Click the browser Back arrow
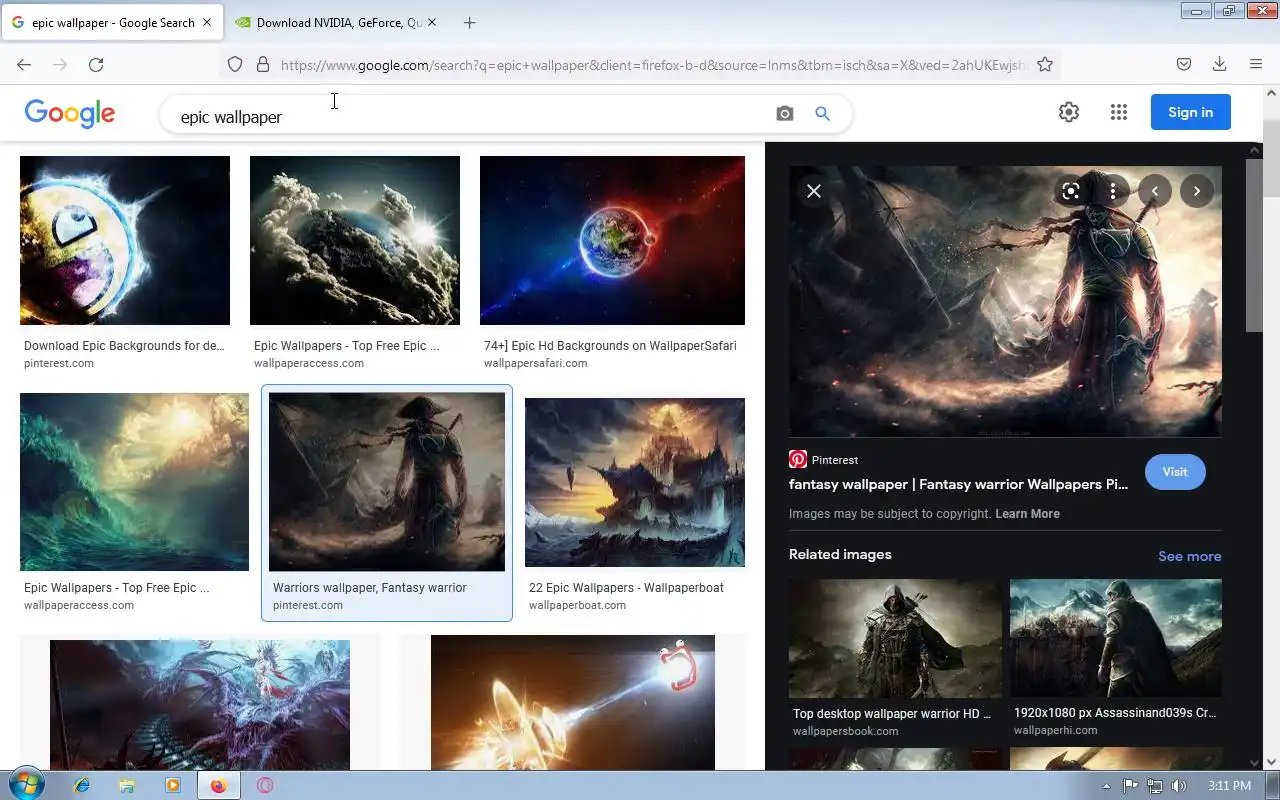This screenshot has width=1280, height=800. 24,64
